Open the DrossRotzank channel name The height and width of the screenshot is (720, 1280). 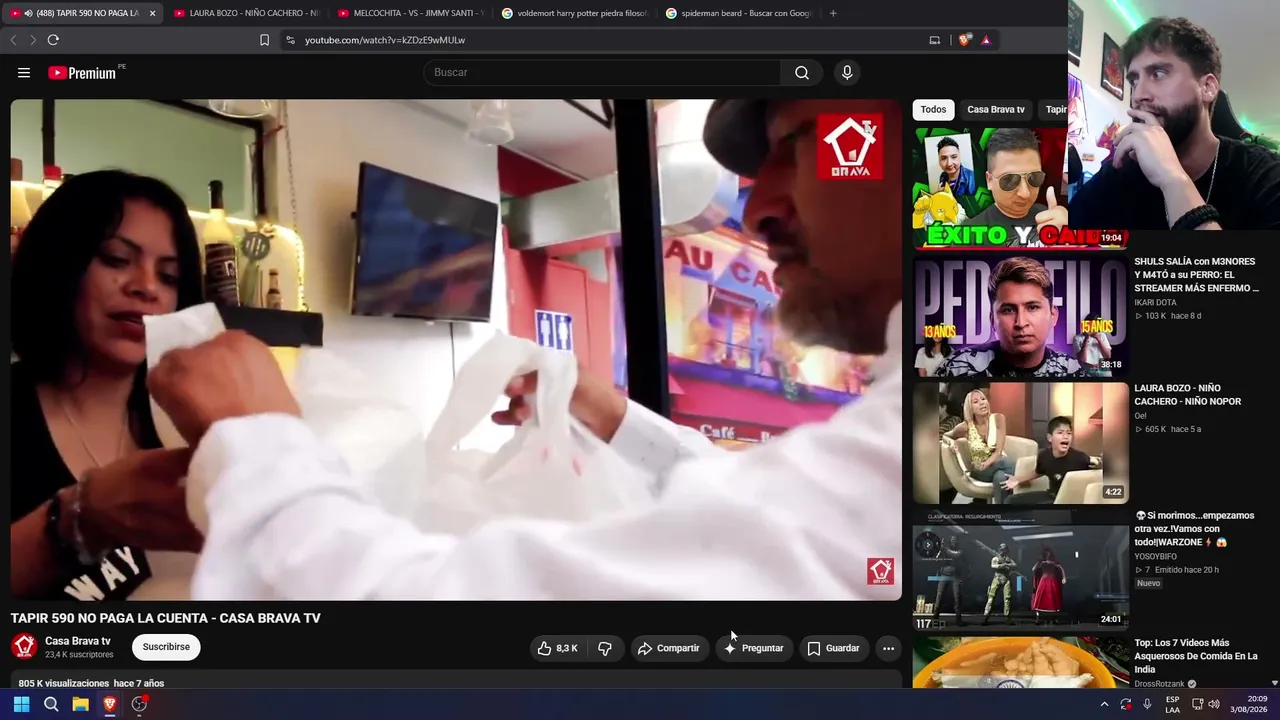tap(1159, 684)
